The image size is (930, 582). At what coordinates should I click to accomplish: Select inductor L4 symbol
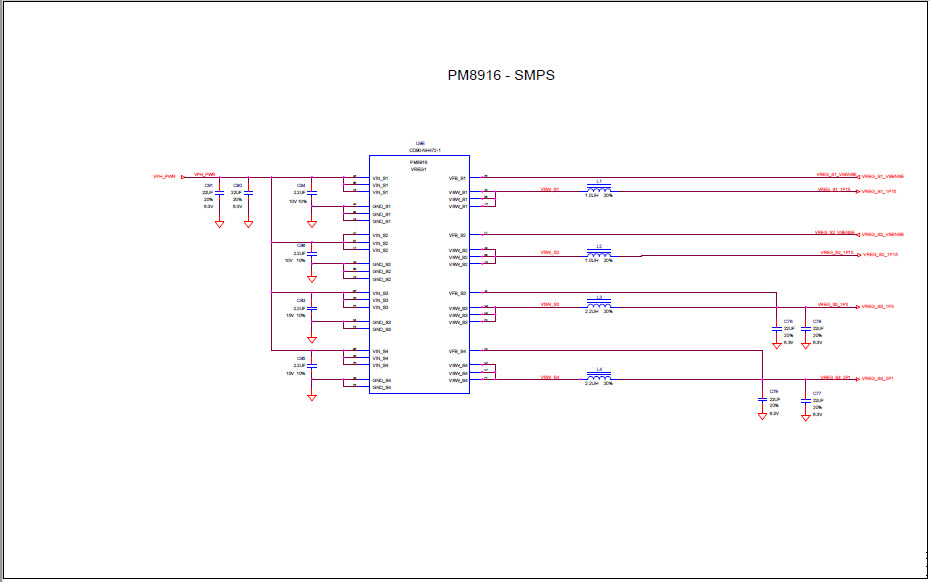click(598, 378)
